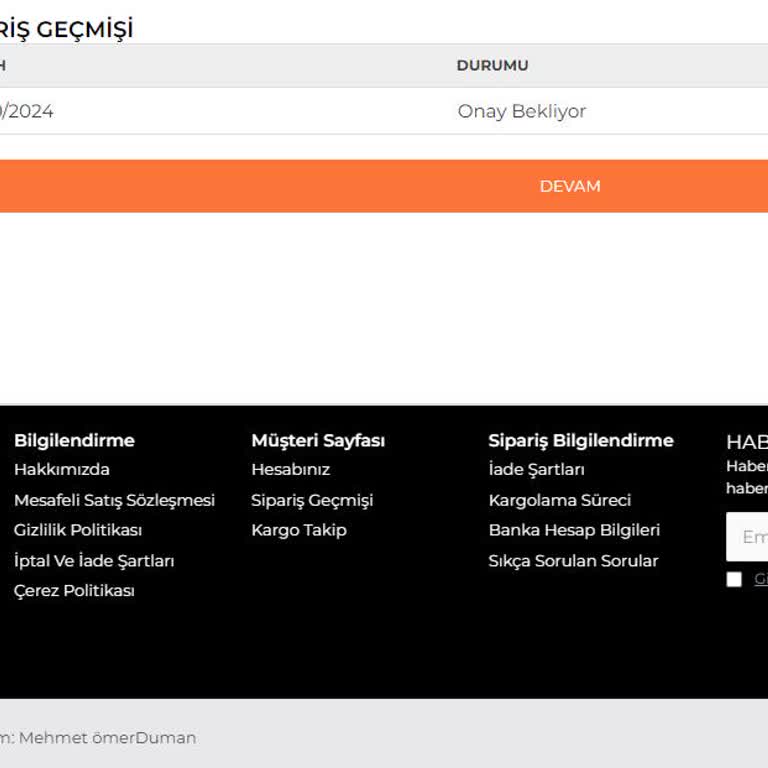View the Çerez Politikası page

(x=74, y=591)
